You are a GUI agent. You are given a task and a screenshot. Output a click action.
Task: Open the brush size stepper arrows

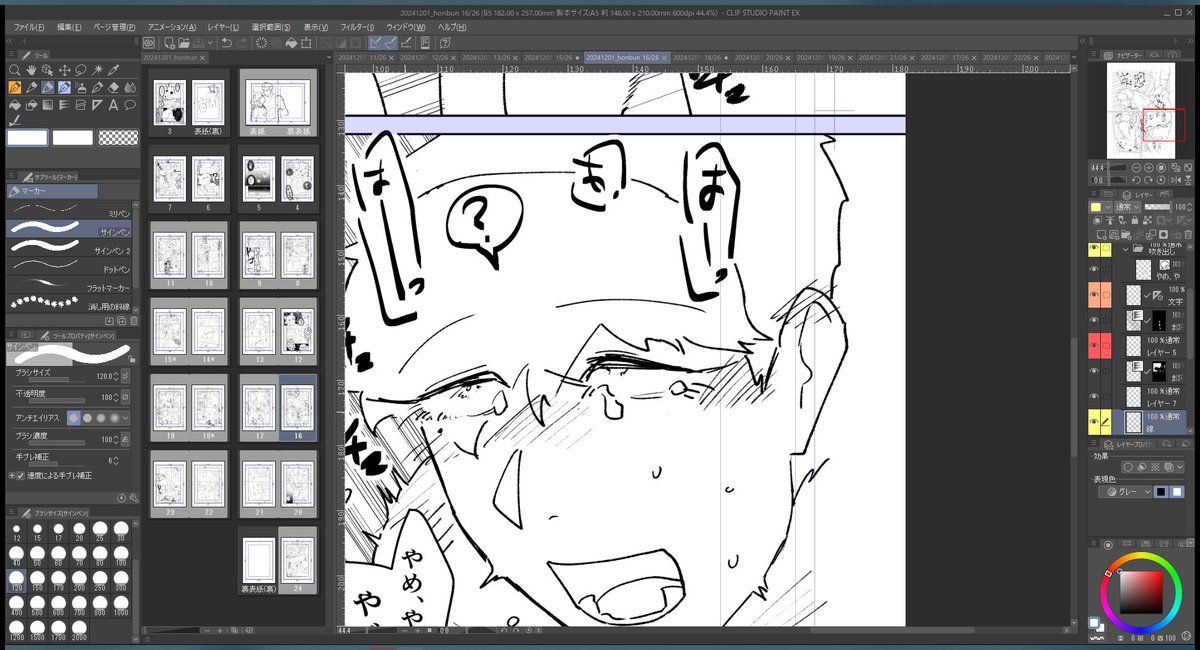click(117, 376)
